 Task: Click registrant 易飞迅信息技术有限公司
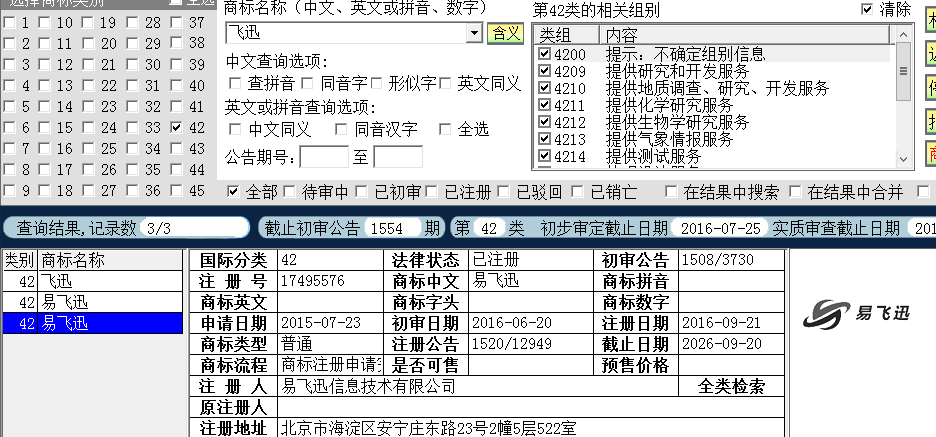[x=368, y=386]
